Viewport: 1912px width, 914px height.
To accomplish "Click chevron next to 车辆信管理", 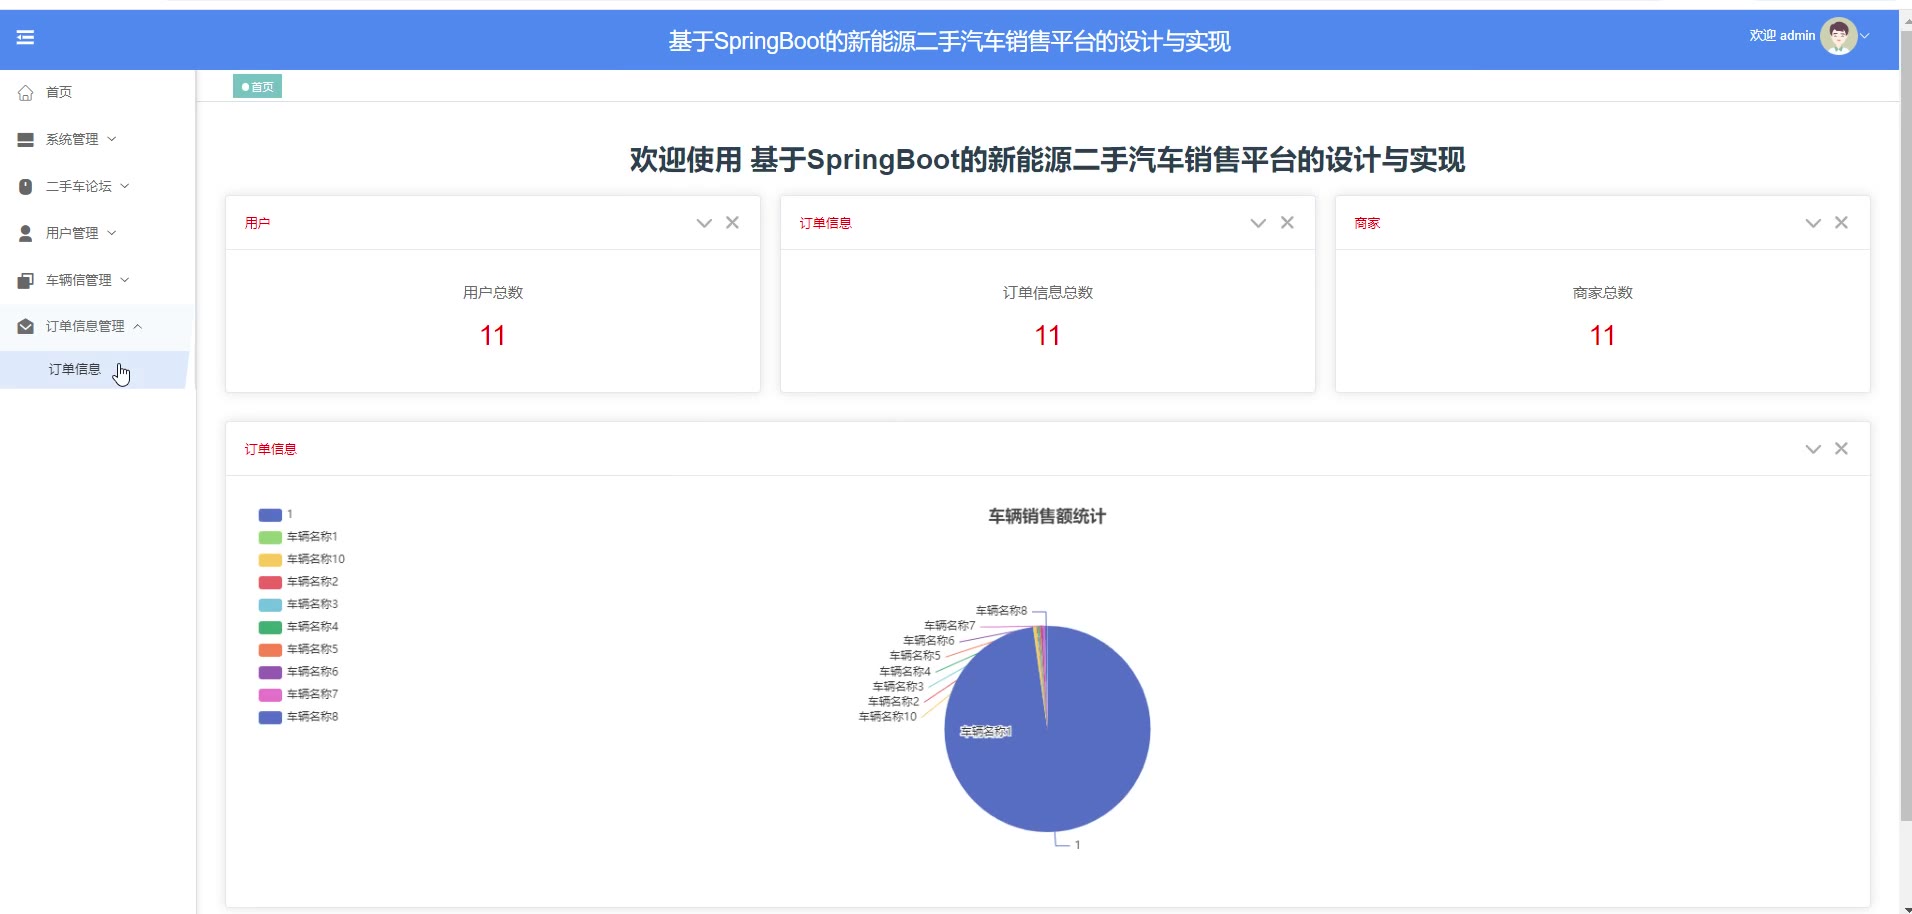I will [125, 280].
